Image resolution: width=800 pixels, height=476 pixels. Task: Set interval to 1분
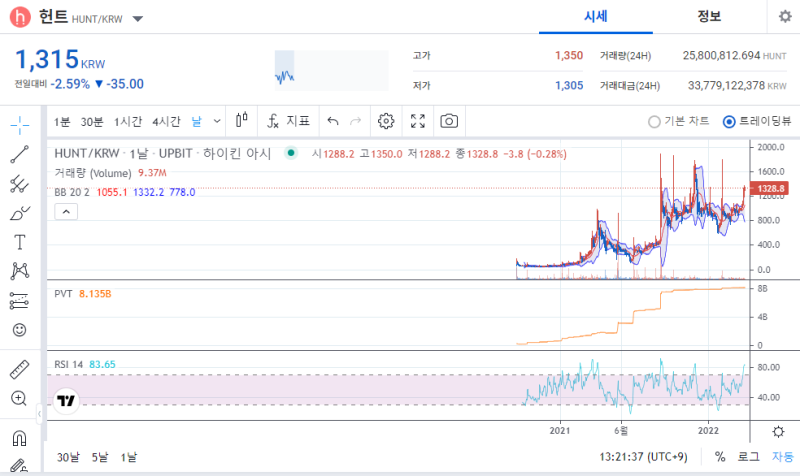[62, 121]
